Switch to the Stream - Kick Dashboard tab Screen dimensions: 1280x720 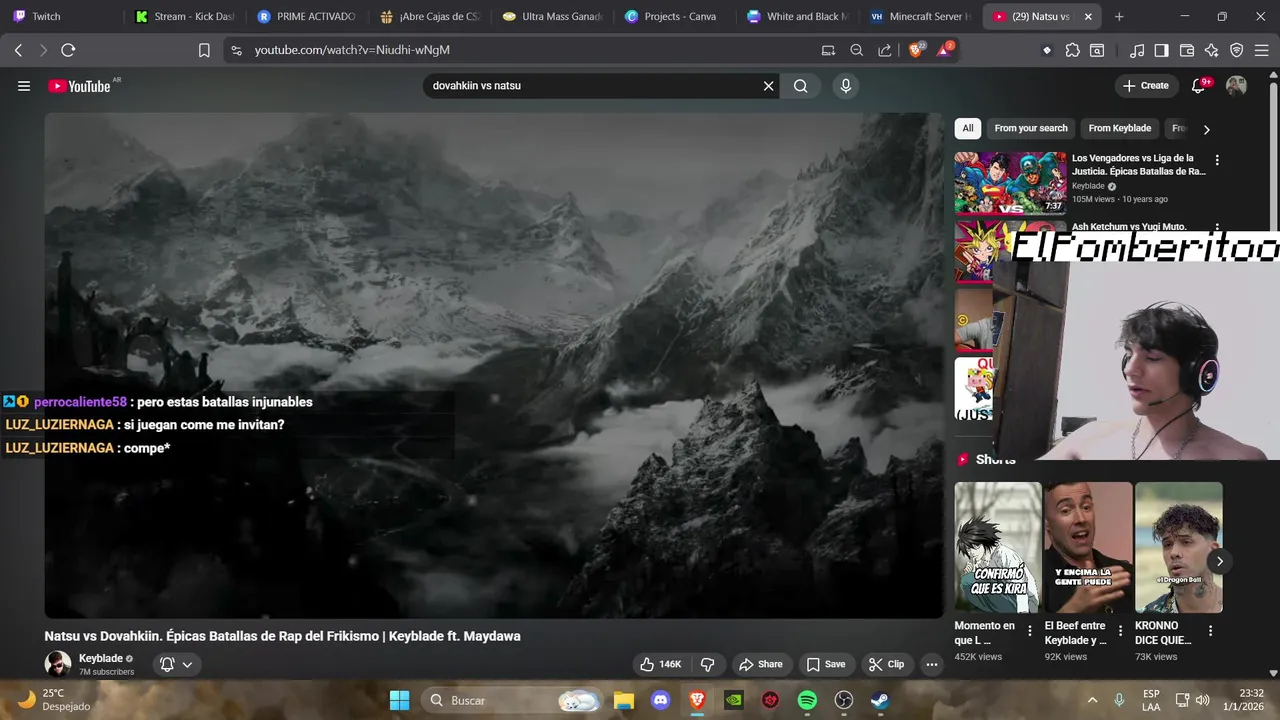click(184, 16)
